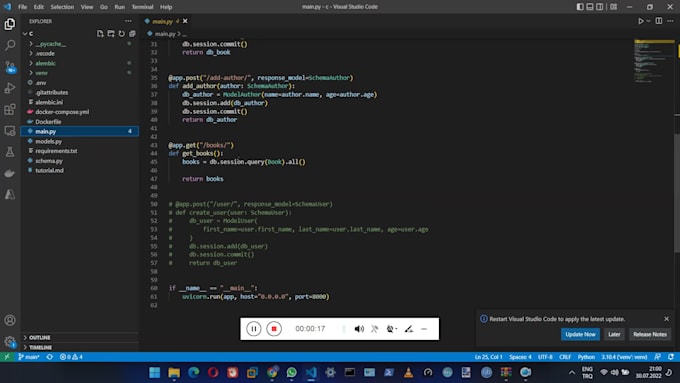Open the View menu

point(87,7)
